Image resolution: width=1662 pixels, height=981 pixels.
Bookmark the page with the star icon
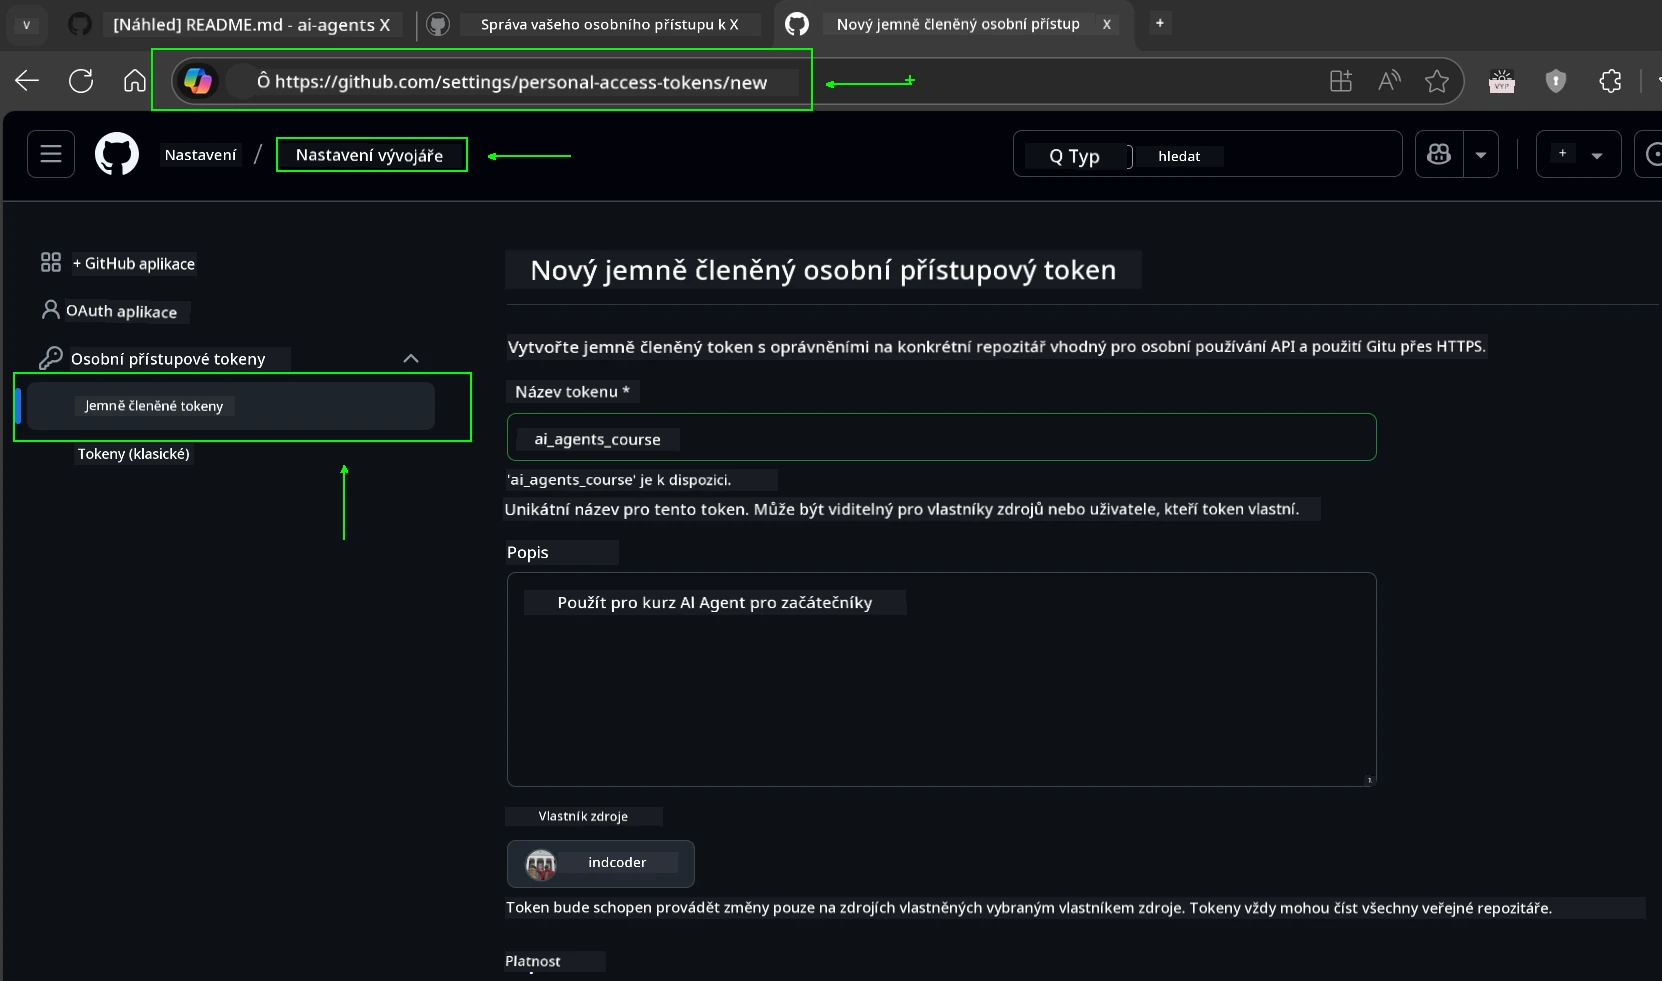(1438, 82)
